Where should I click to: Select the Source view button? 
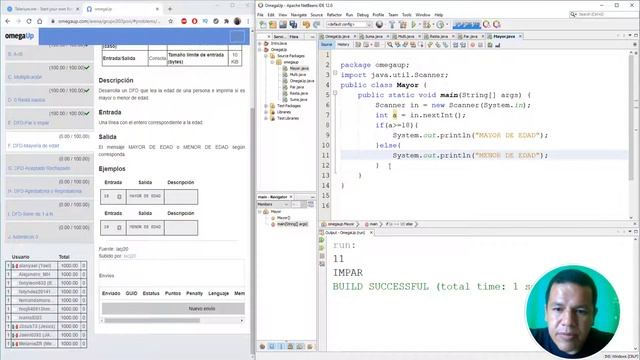click(x=327, y=45)
